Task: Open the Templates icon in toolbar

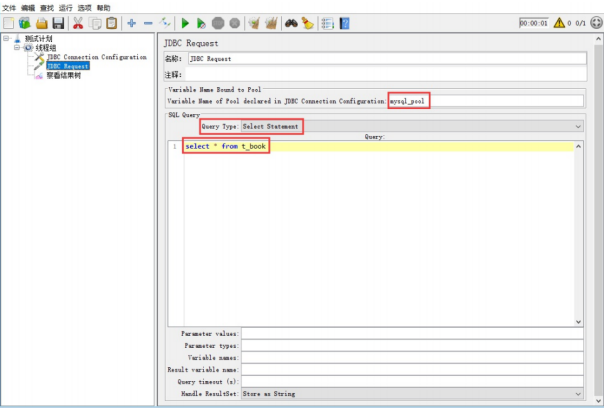Action: pyautogui.click(x=25, y=23)
